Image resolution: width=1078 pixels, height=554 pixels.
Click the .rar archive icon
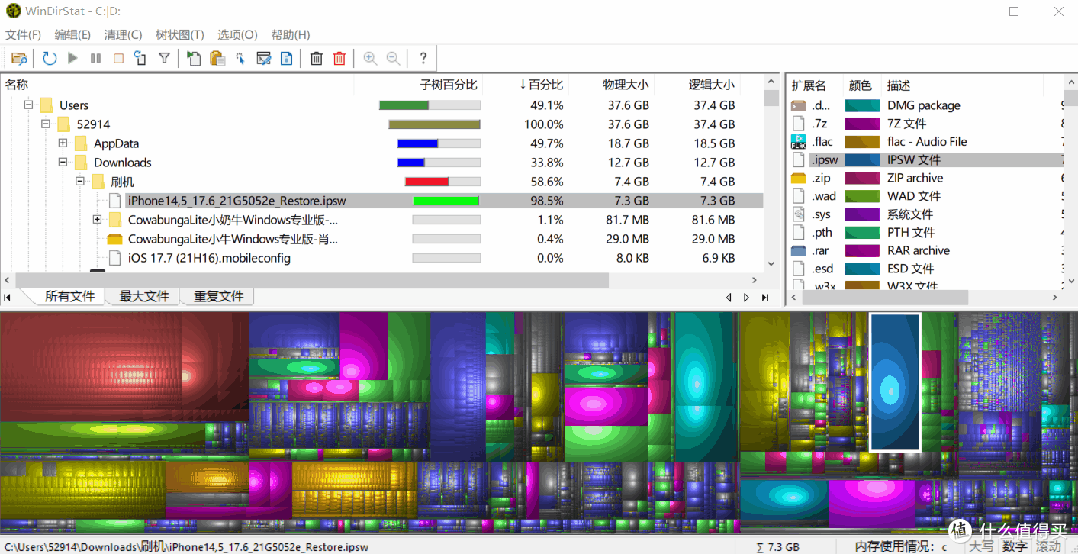[x=798, y=250]
